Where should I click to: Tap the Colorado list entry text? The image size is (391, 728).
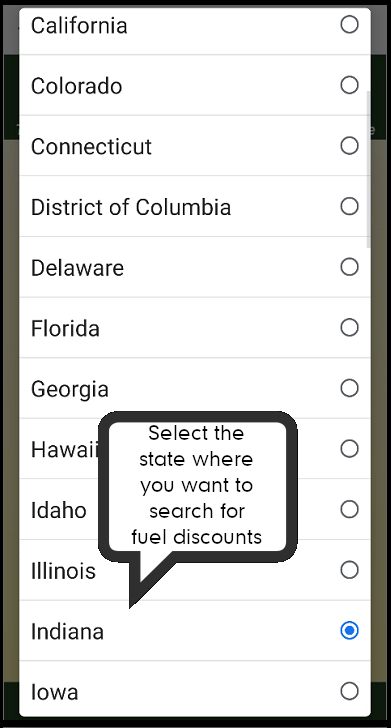coord(77,86)
